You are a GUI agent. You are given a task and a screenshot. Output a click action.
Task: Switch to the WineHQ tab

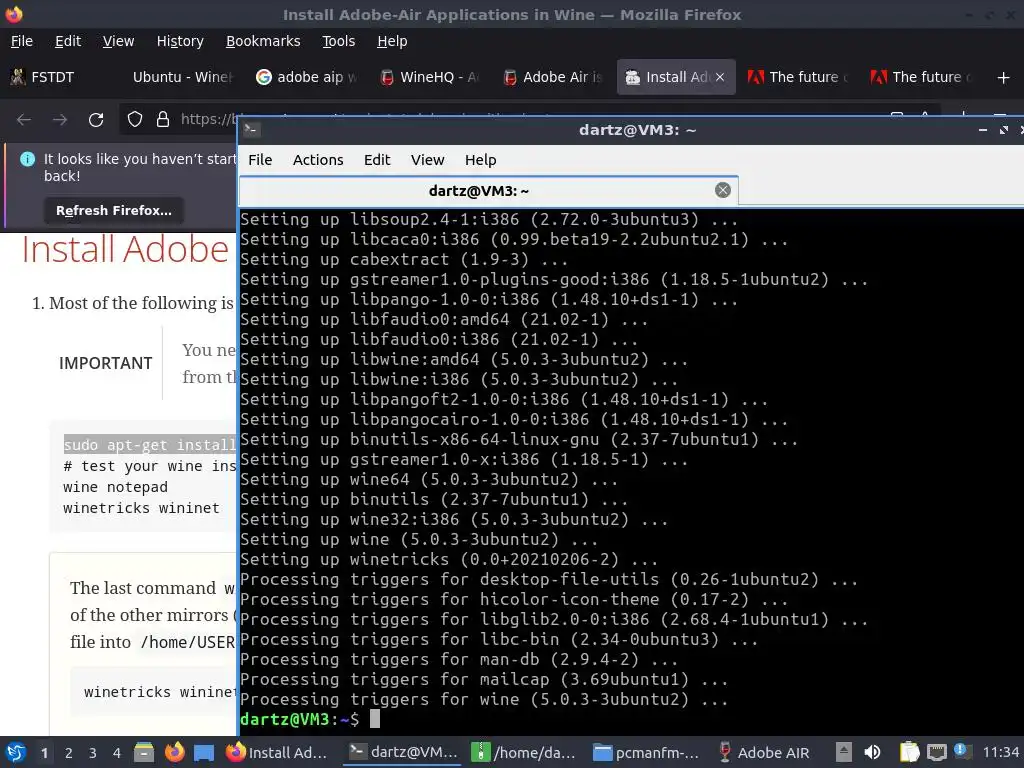coord(429,77)
